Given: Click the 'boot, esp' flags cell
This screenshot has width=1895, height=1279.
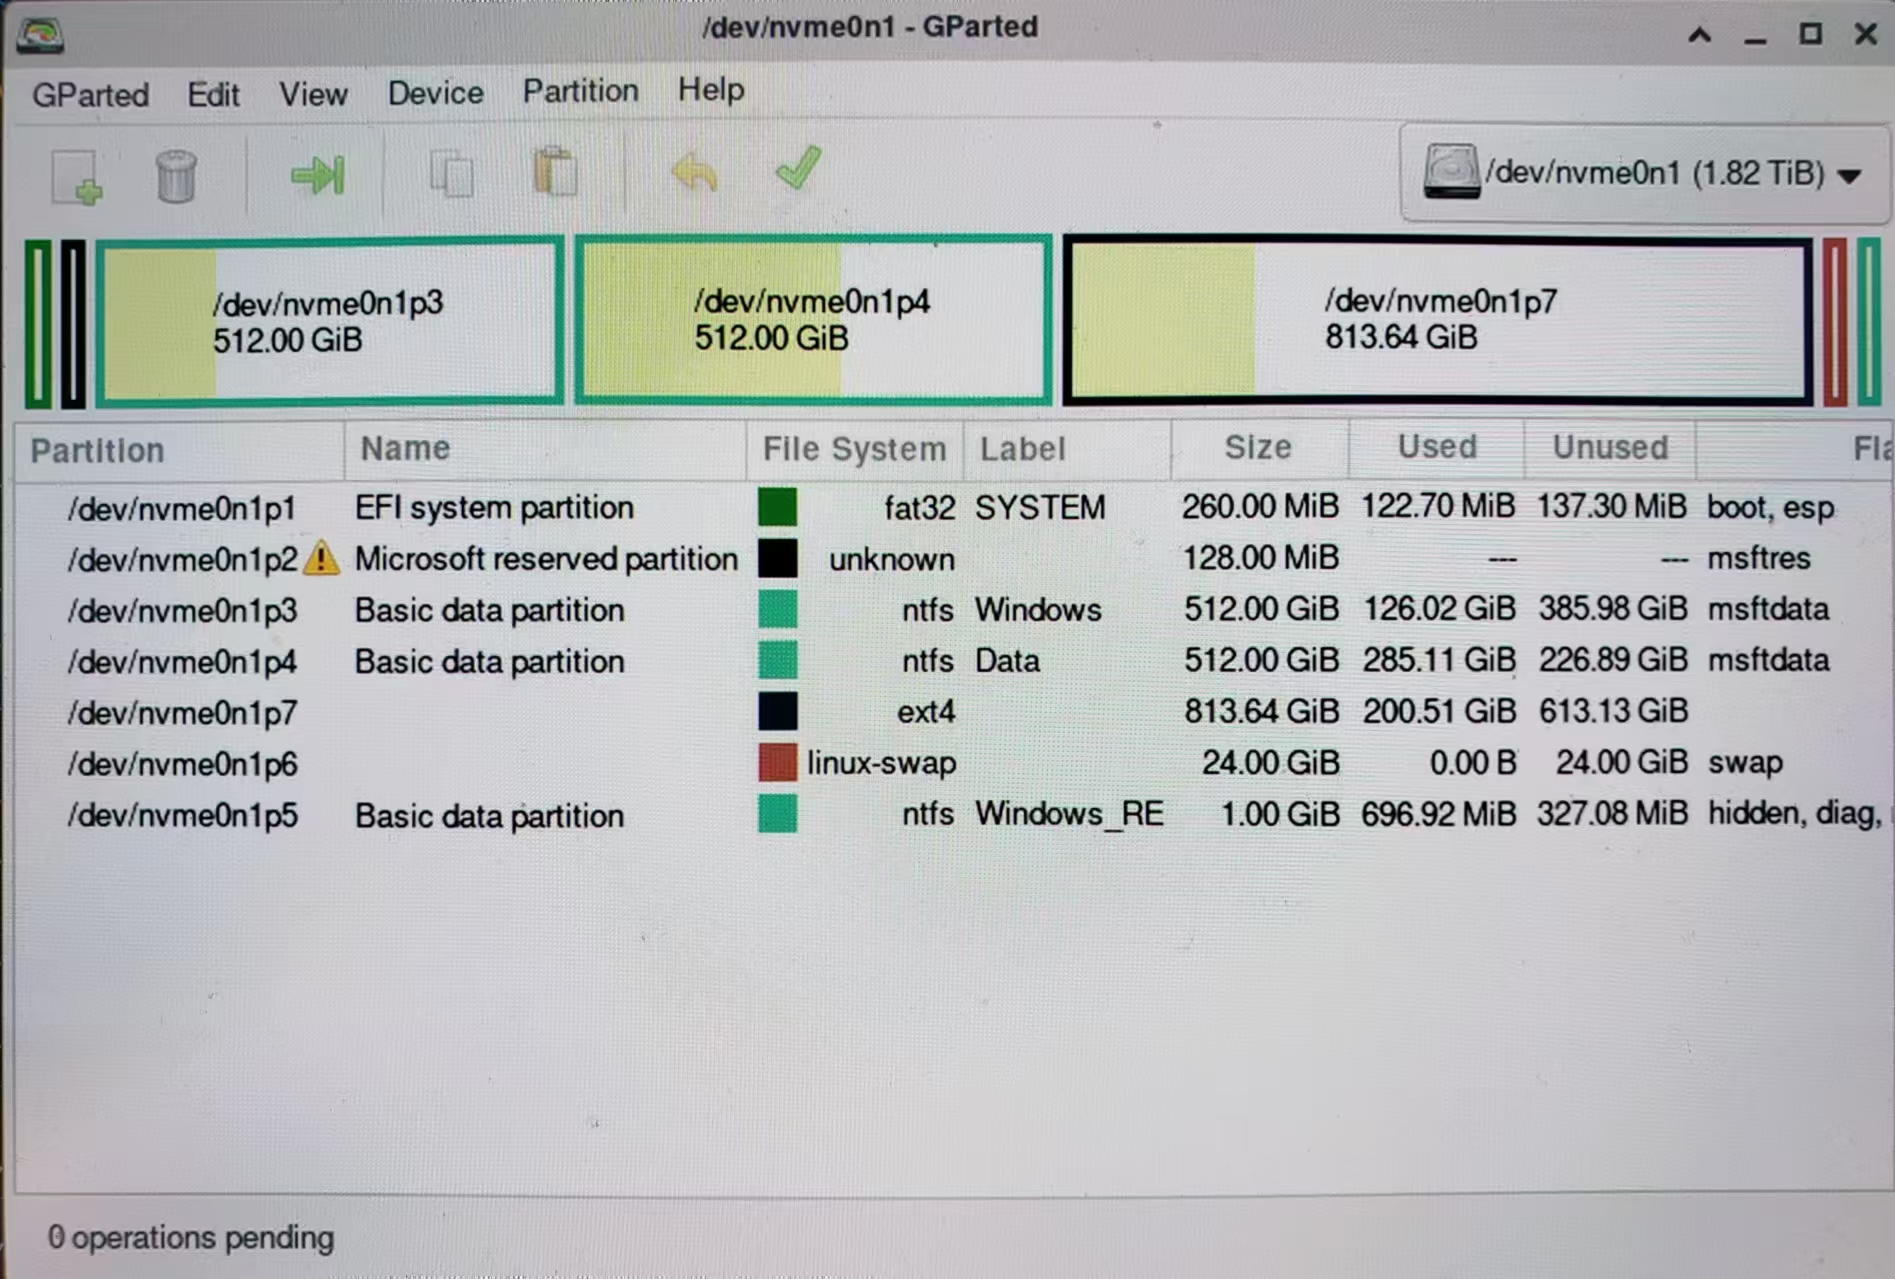Looking at the screenshot, I should tap(1770, 508).
